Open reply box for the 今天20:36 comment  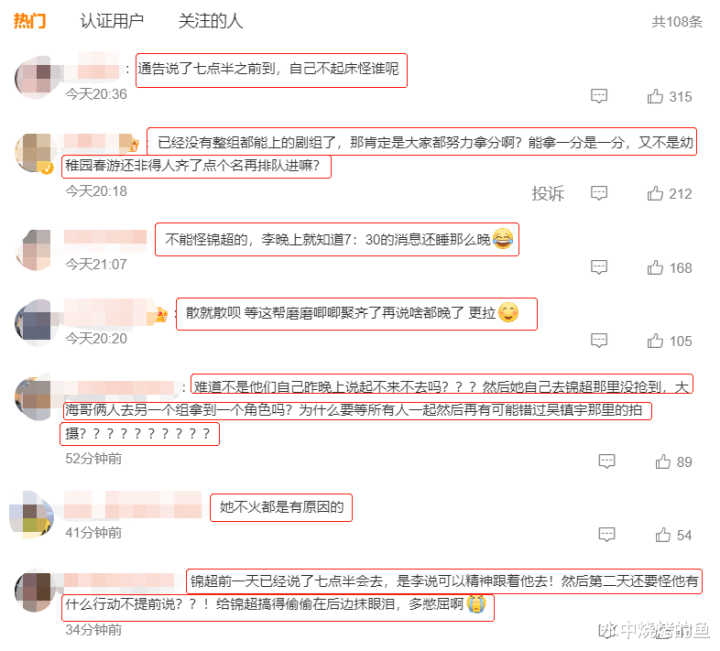(x=599, y=96)
